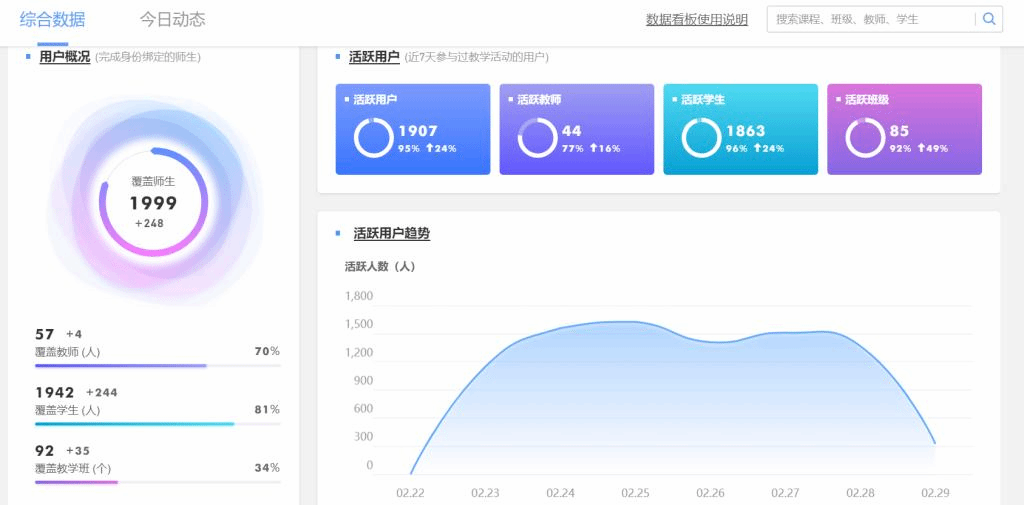Screen dimensions: 1024x505
Task: Click the 活跃班级 up-arrow growth indicator
Action: click(x=920, y=148)
